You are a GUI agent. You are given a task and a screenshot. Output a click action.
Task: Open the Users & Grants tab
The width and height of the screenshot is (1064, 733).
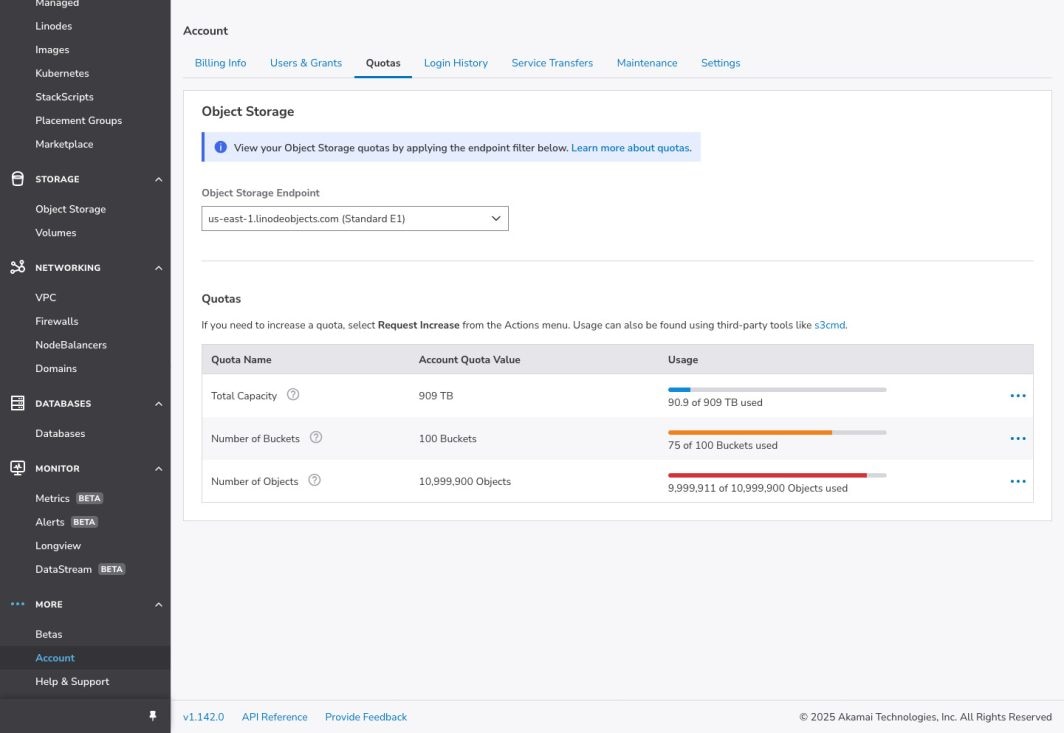coord(305,63)
